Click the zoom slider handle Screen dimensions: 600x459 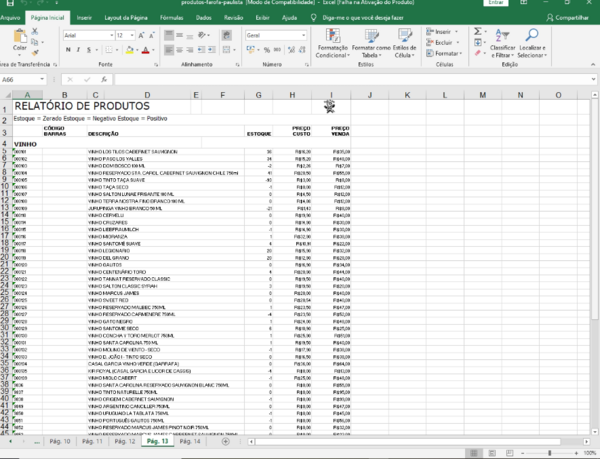[x=549, y=453]
